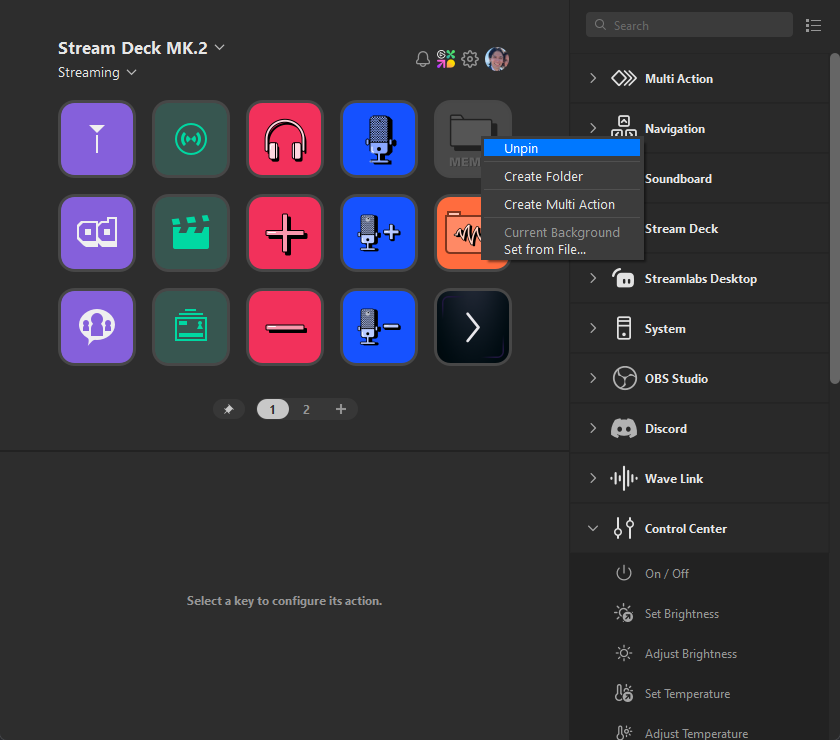
Task: Click the pin page icon
Action: point(229,409)
